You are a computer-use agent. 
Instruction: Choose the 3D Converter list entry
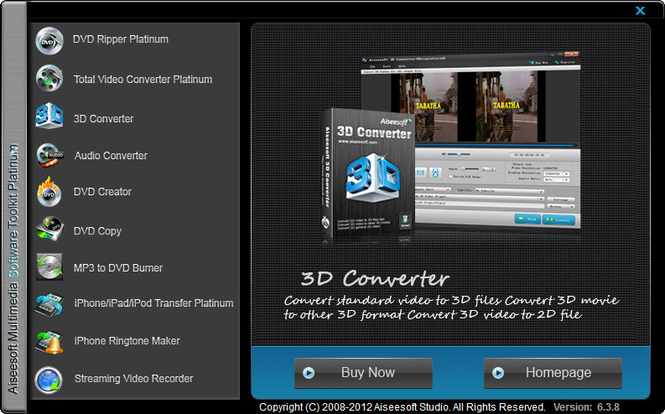(103, 119)
